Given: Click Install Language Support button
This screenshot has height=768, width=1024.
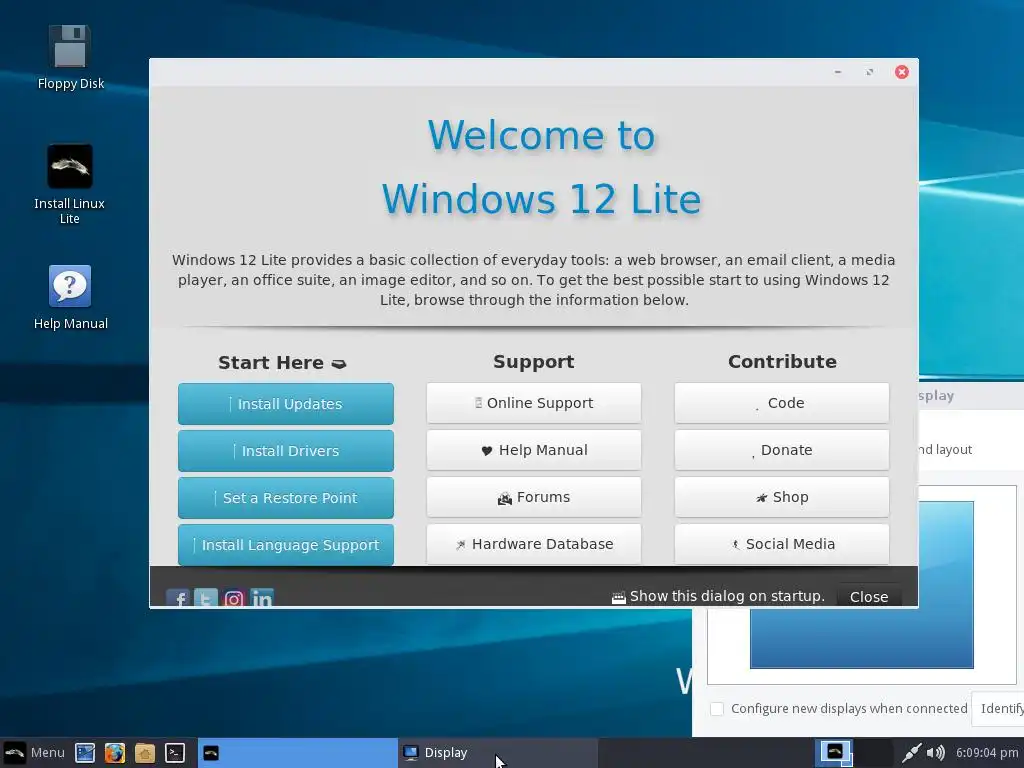Looking at the screenshot, I should pyautogui.click(x=286, y=545).
